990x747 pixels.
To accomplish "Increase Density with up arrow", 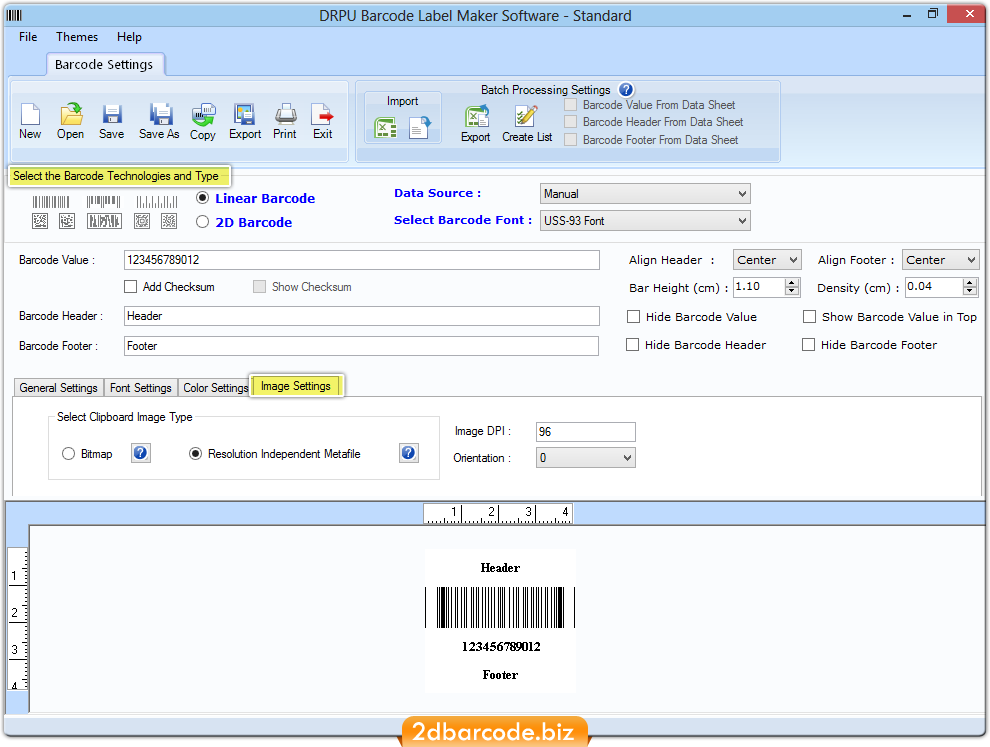I will [970, 282].
